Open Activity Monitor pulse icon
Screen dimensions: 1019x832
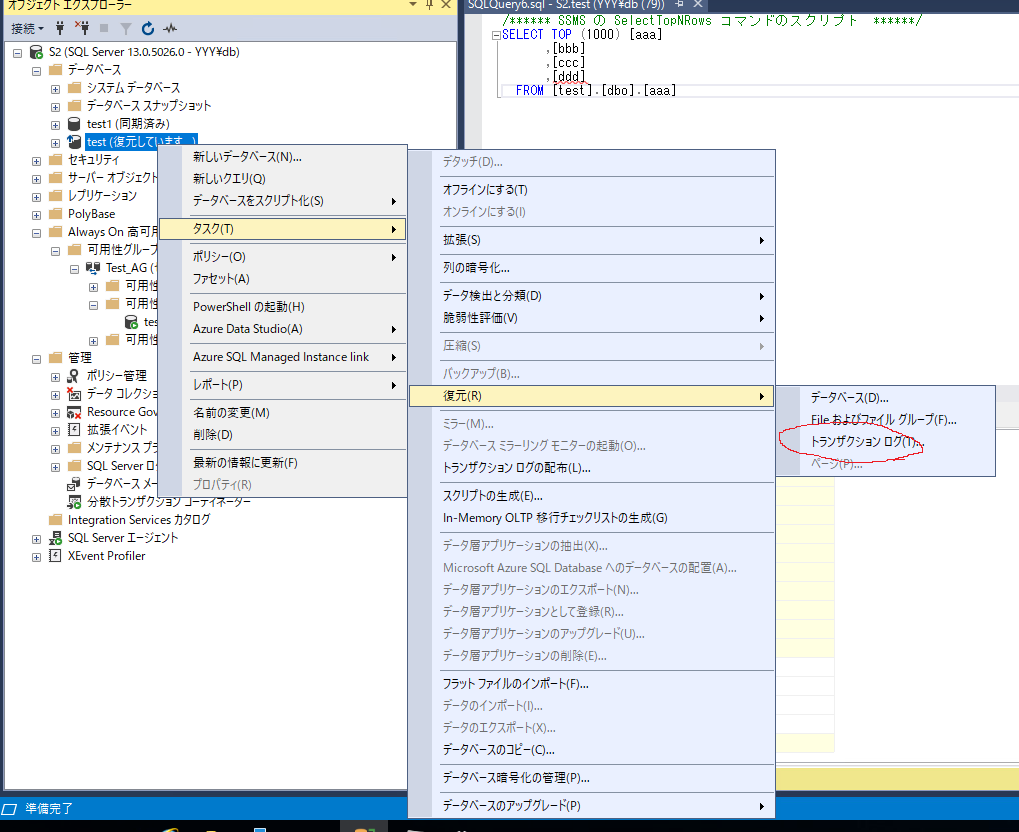170,28
